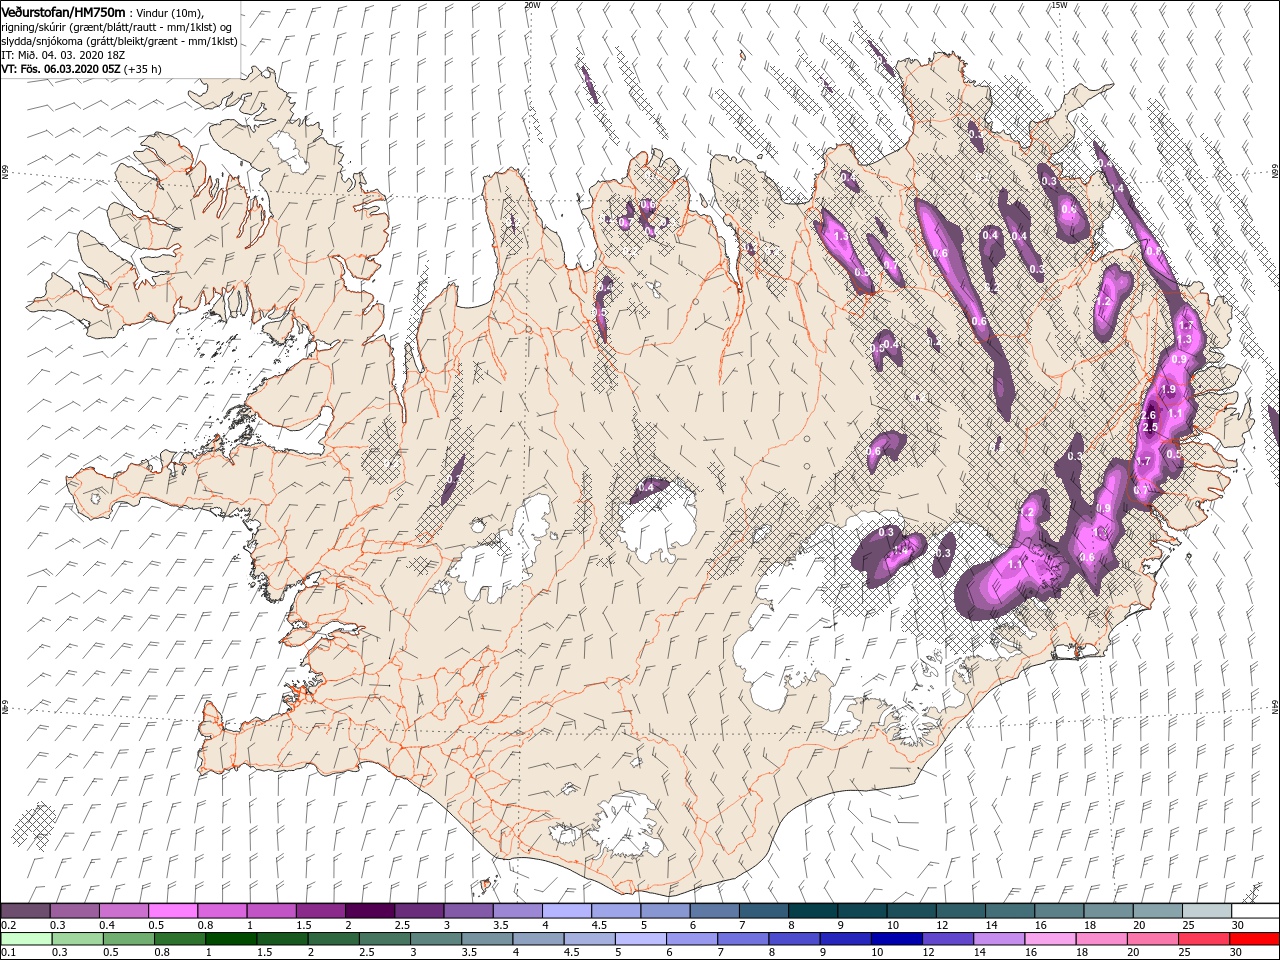Choose the pink 18 rain legend swatch
The height and width of the screenshot is (960, 1280).
click(1100, 939)
